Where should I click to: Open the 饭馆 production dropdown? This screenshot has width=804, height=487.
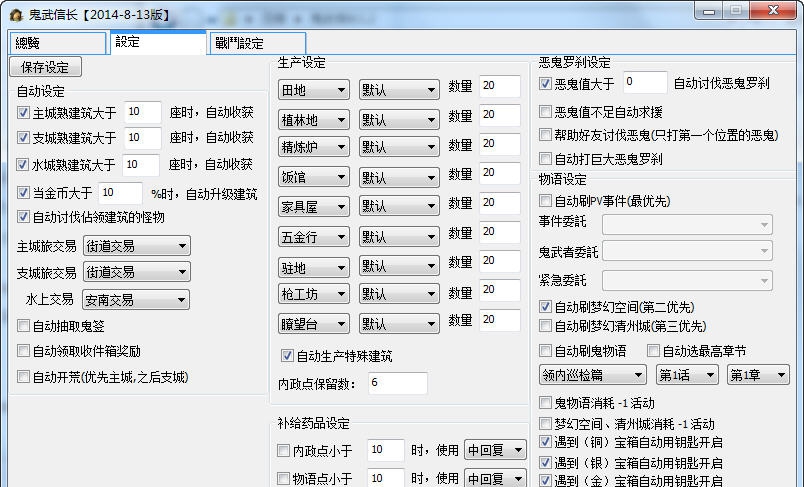(x=314, y=177)
